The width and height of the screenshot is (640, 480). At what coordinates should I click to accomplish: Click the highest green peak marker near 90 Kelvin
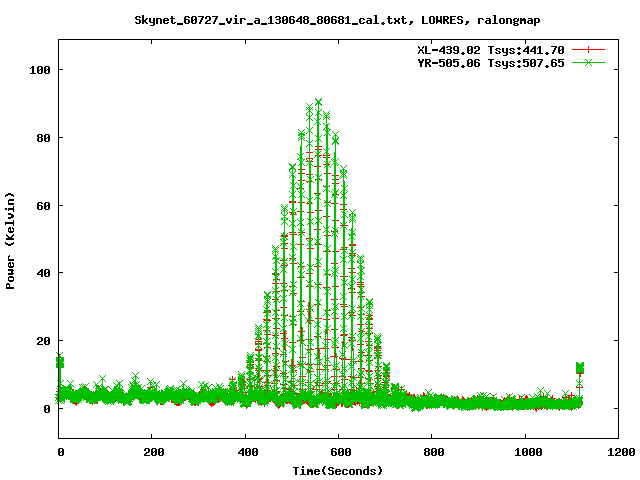click(x=318, y=102)
